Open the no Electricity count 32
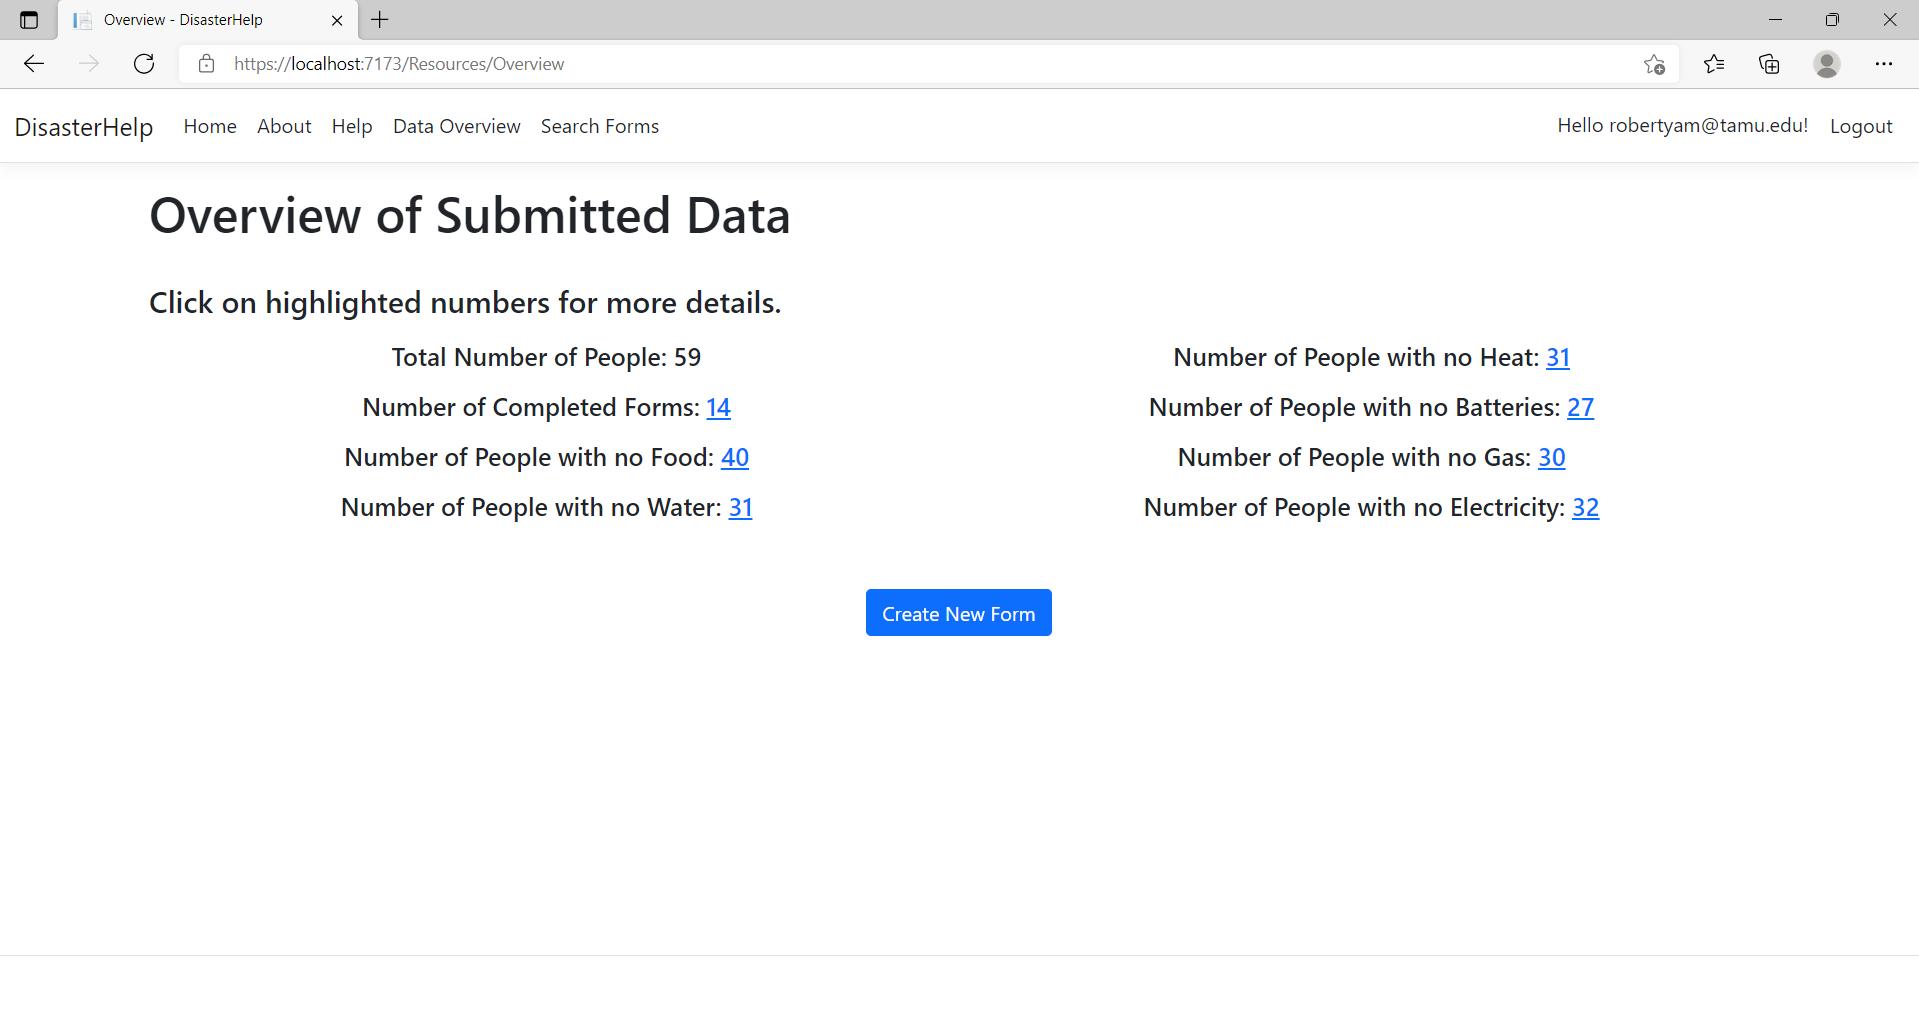 [1585, 508]
